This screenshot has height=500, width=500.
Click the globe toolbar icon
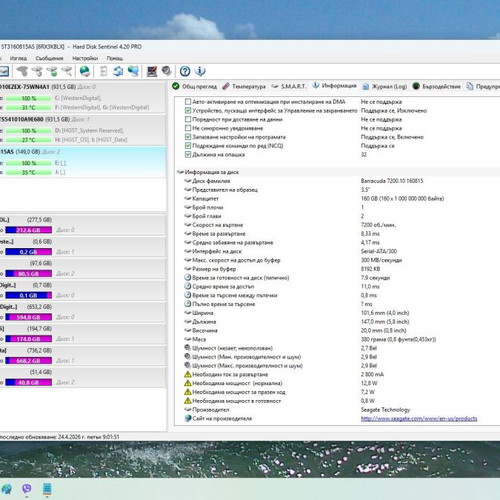[x=85, y=71]
